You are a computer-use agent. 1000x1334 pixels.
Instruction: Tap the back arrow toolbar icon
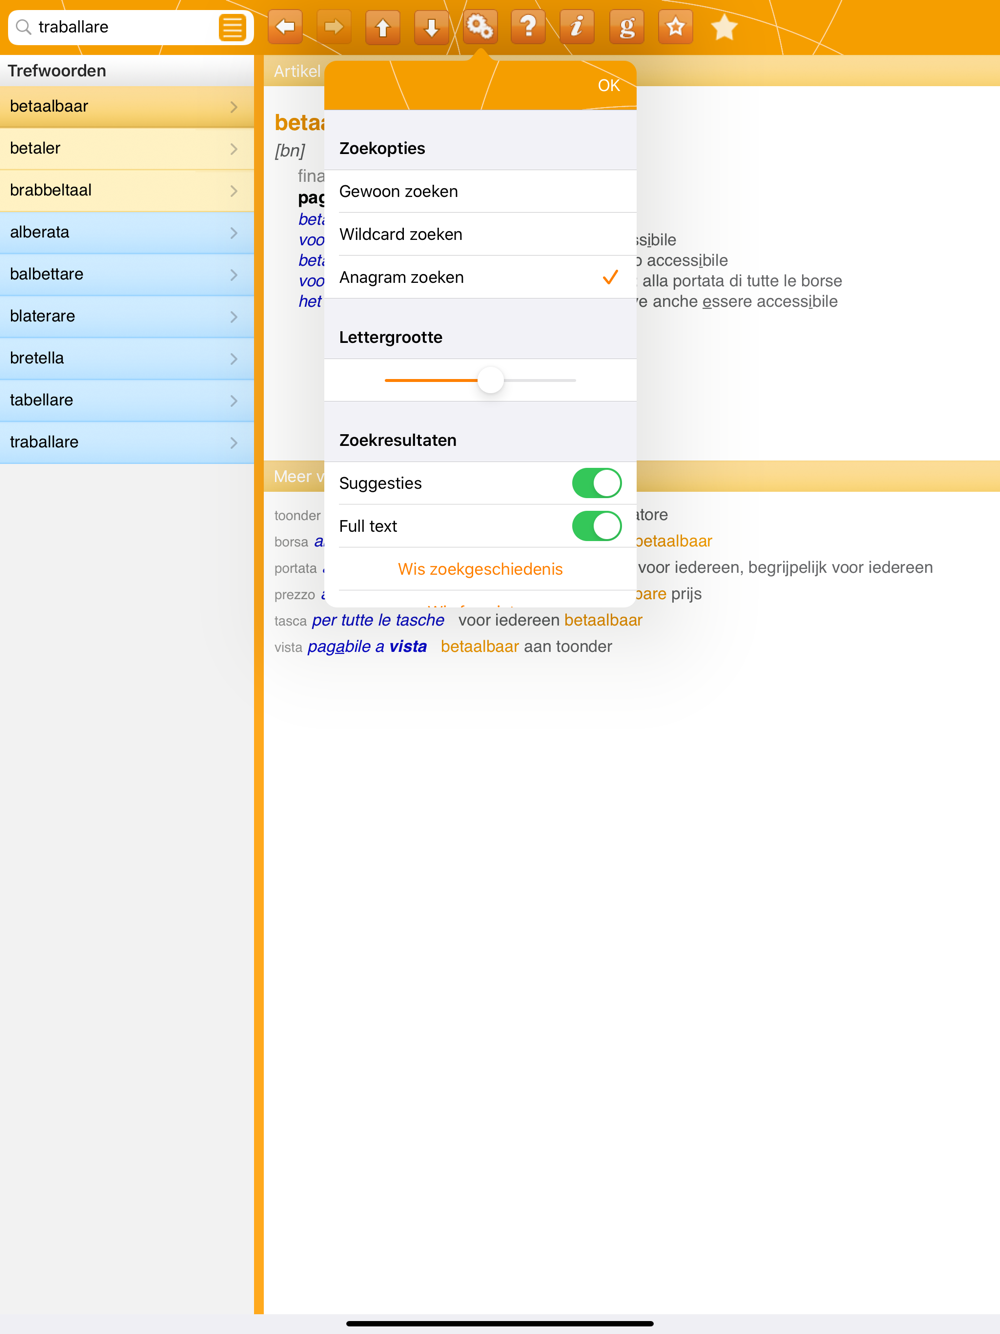[x=285, y=27]
